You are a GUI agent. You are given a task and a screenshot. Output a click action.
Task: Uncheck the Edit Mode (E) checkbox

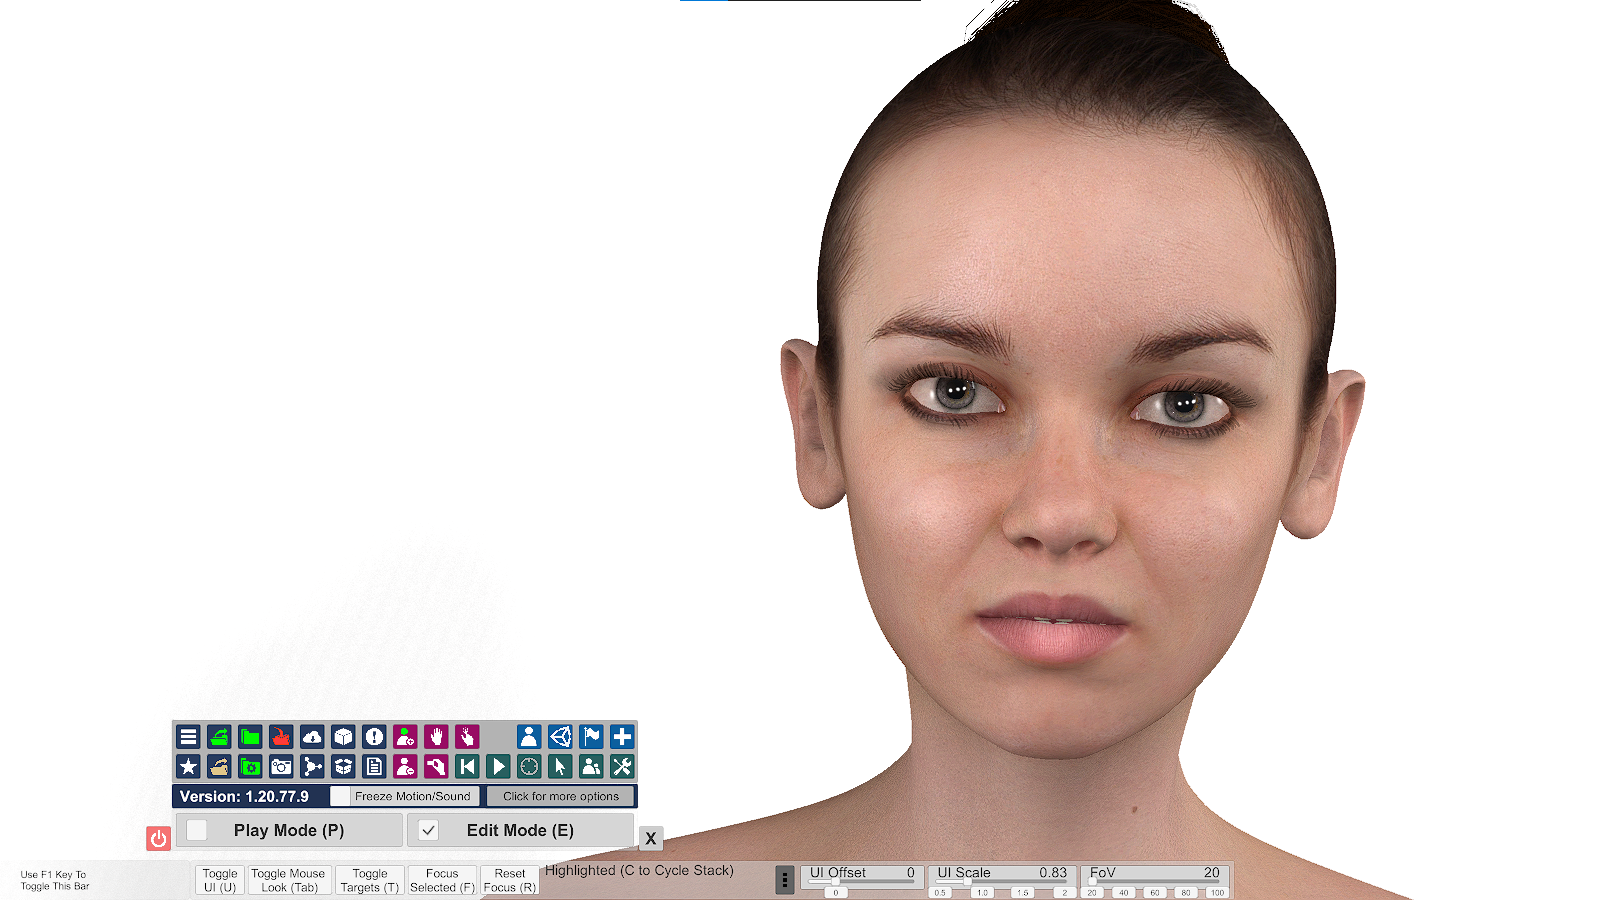[x=428, y=830]
